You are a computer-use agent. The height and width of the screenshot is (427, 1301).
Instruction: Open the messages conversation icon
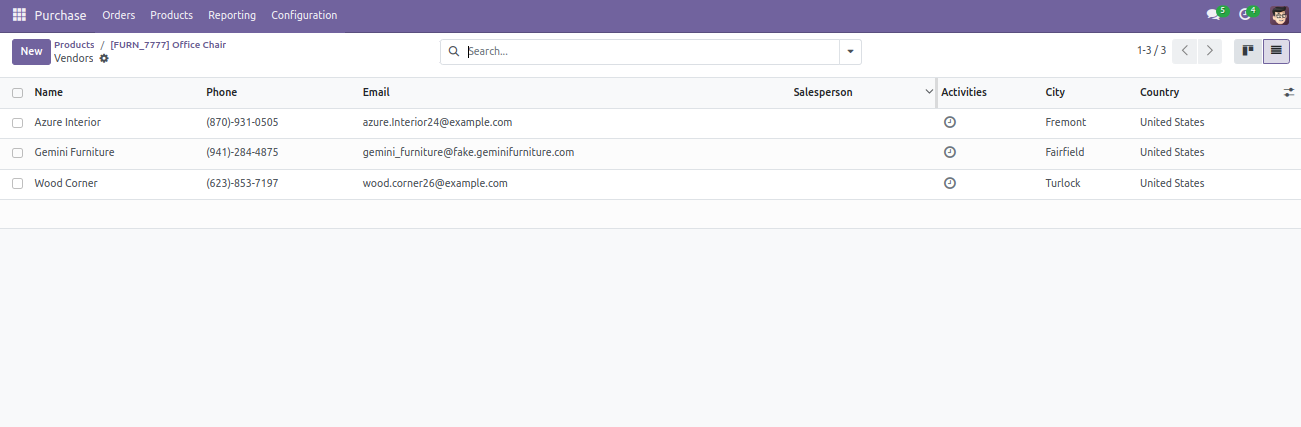1214,15
